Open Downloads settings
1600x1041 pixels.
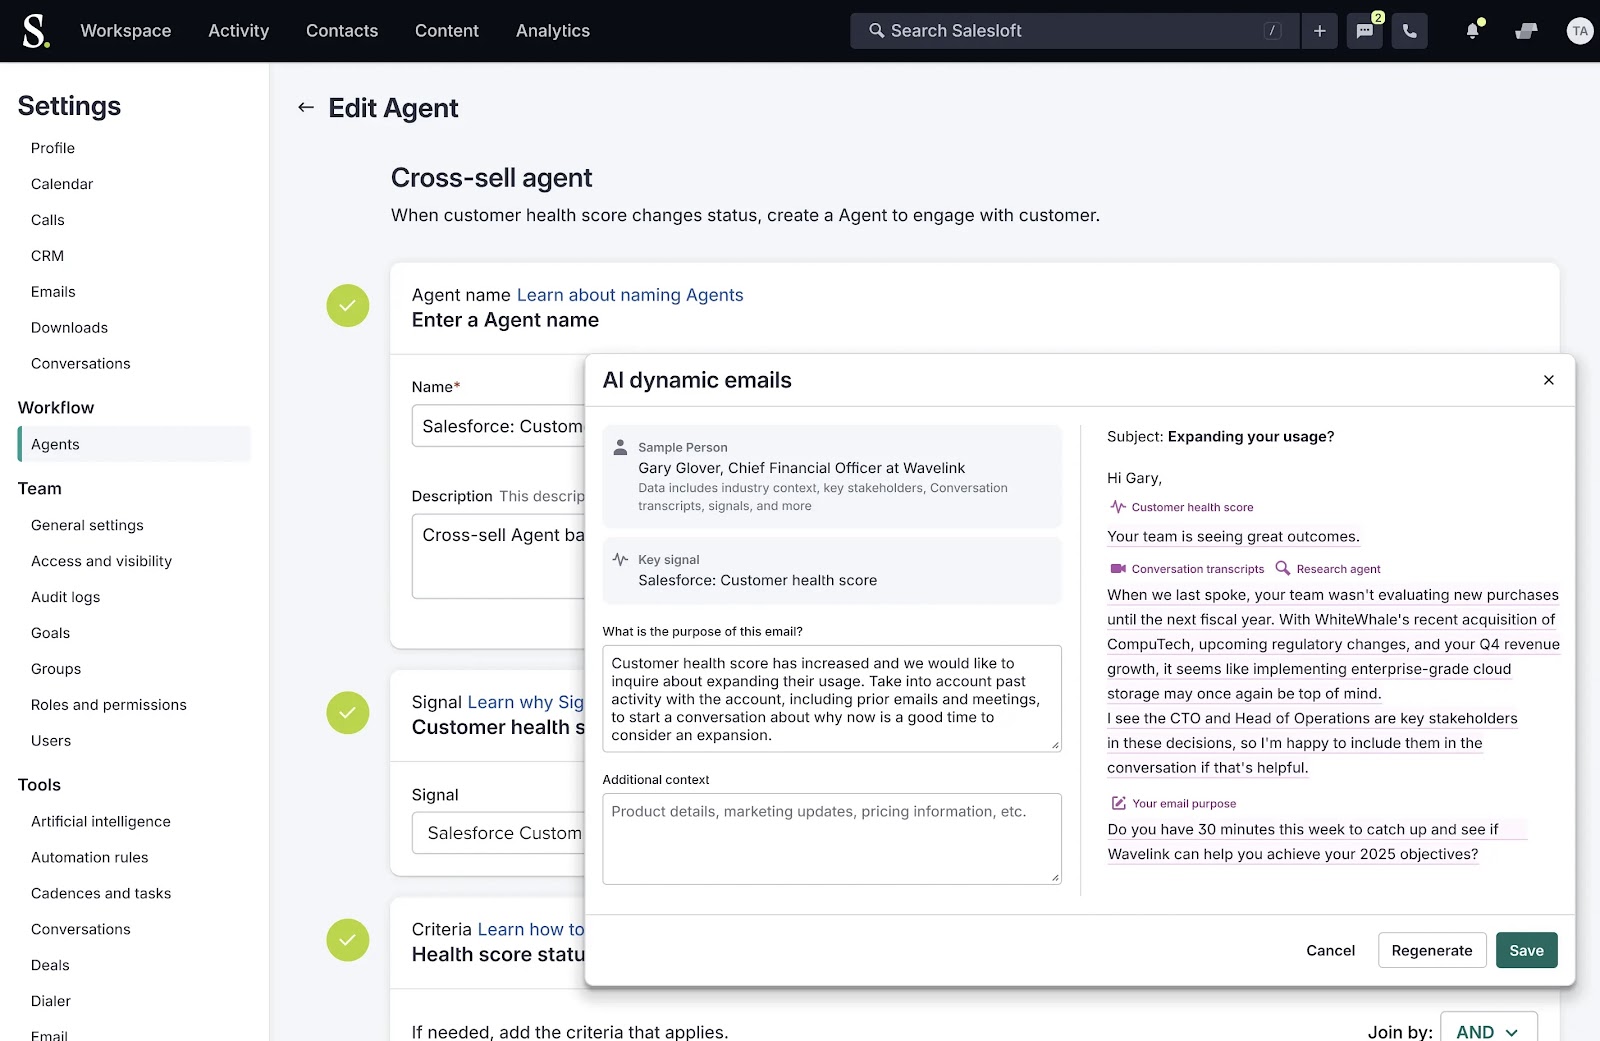[x=69, y=328]
